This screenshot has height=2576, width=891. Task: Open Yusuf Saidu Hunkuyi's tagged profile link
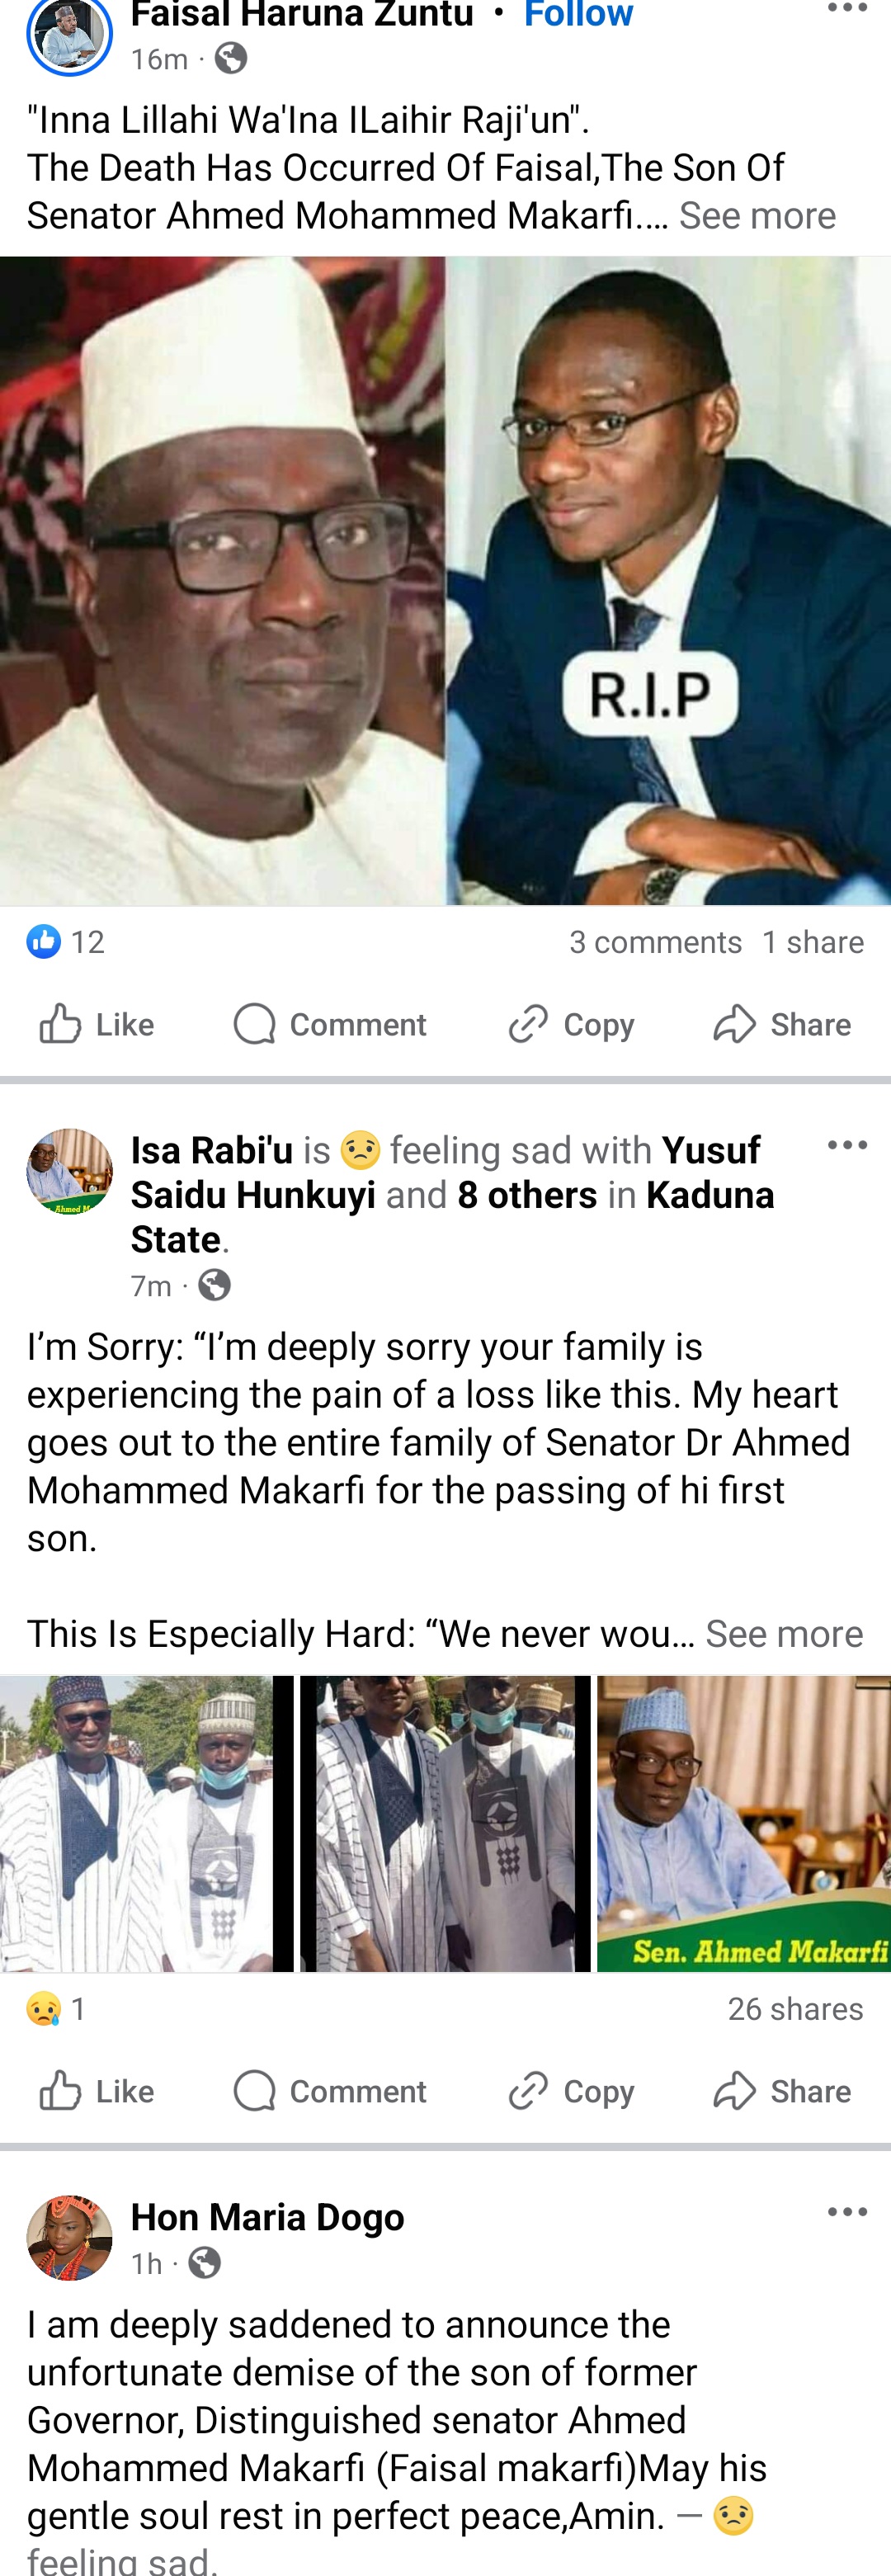pos(253,1195)
